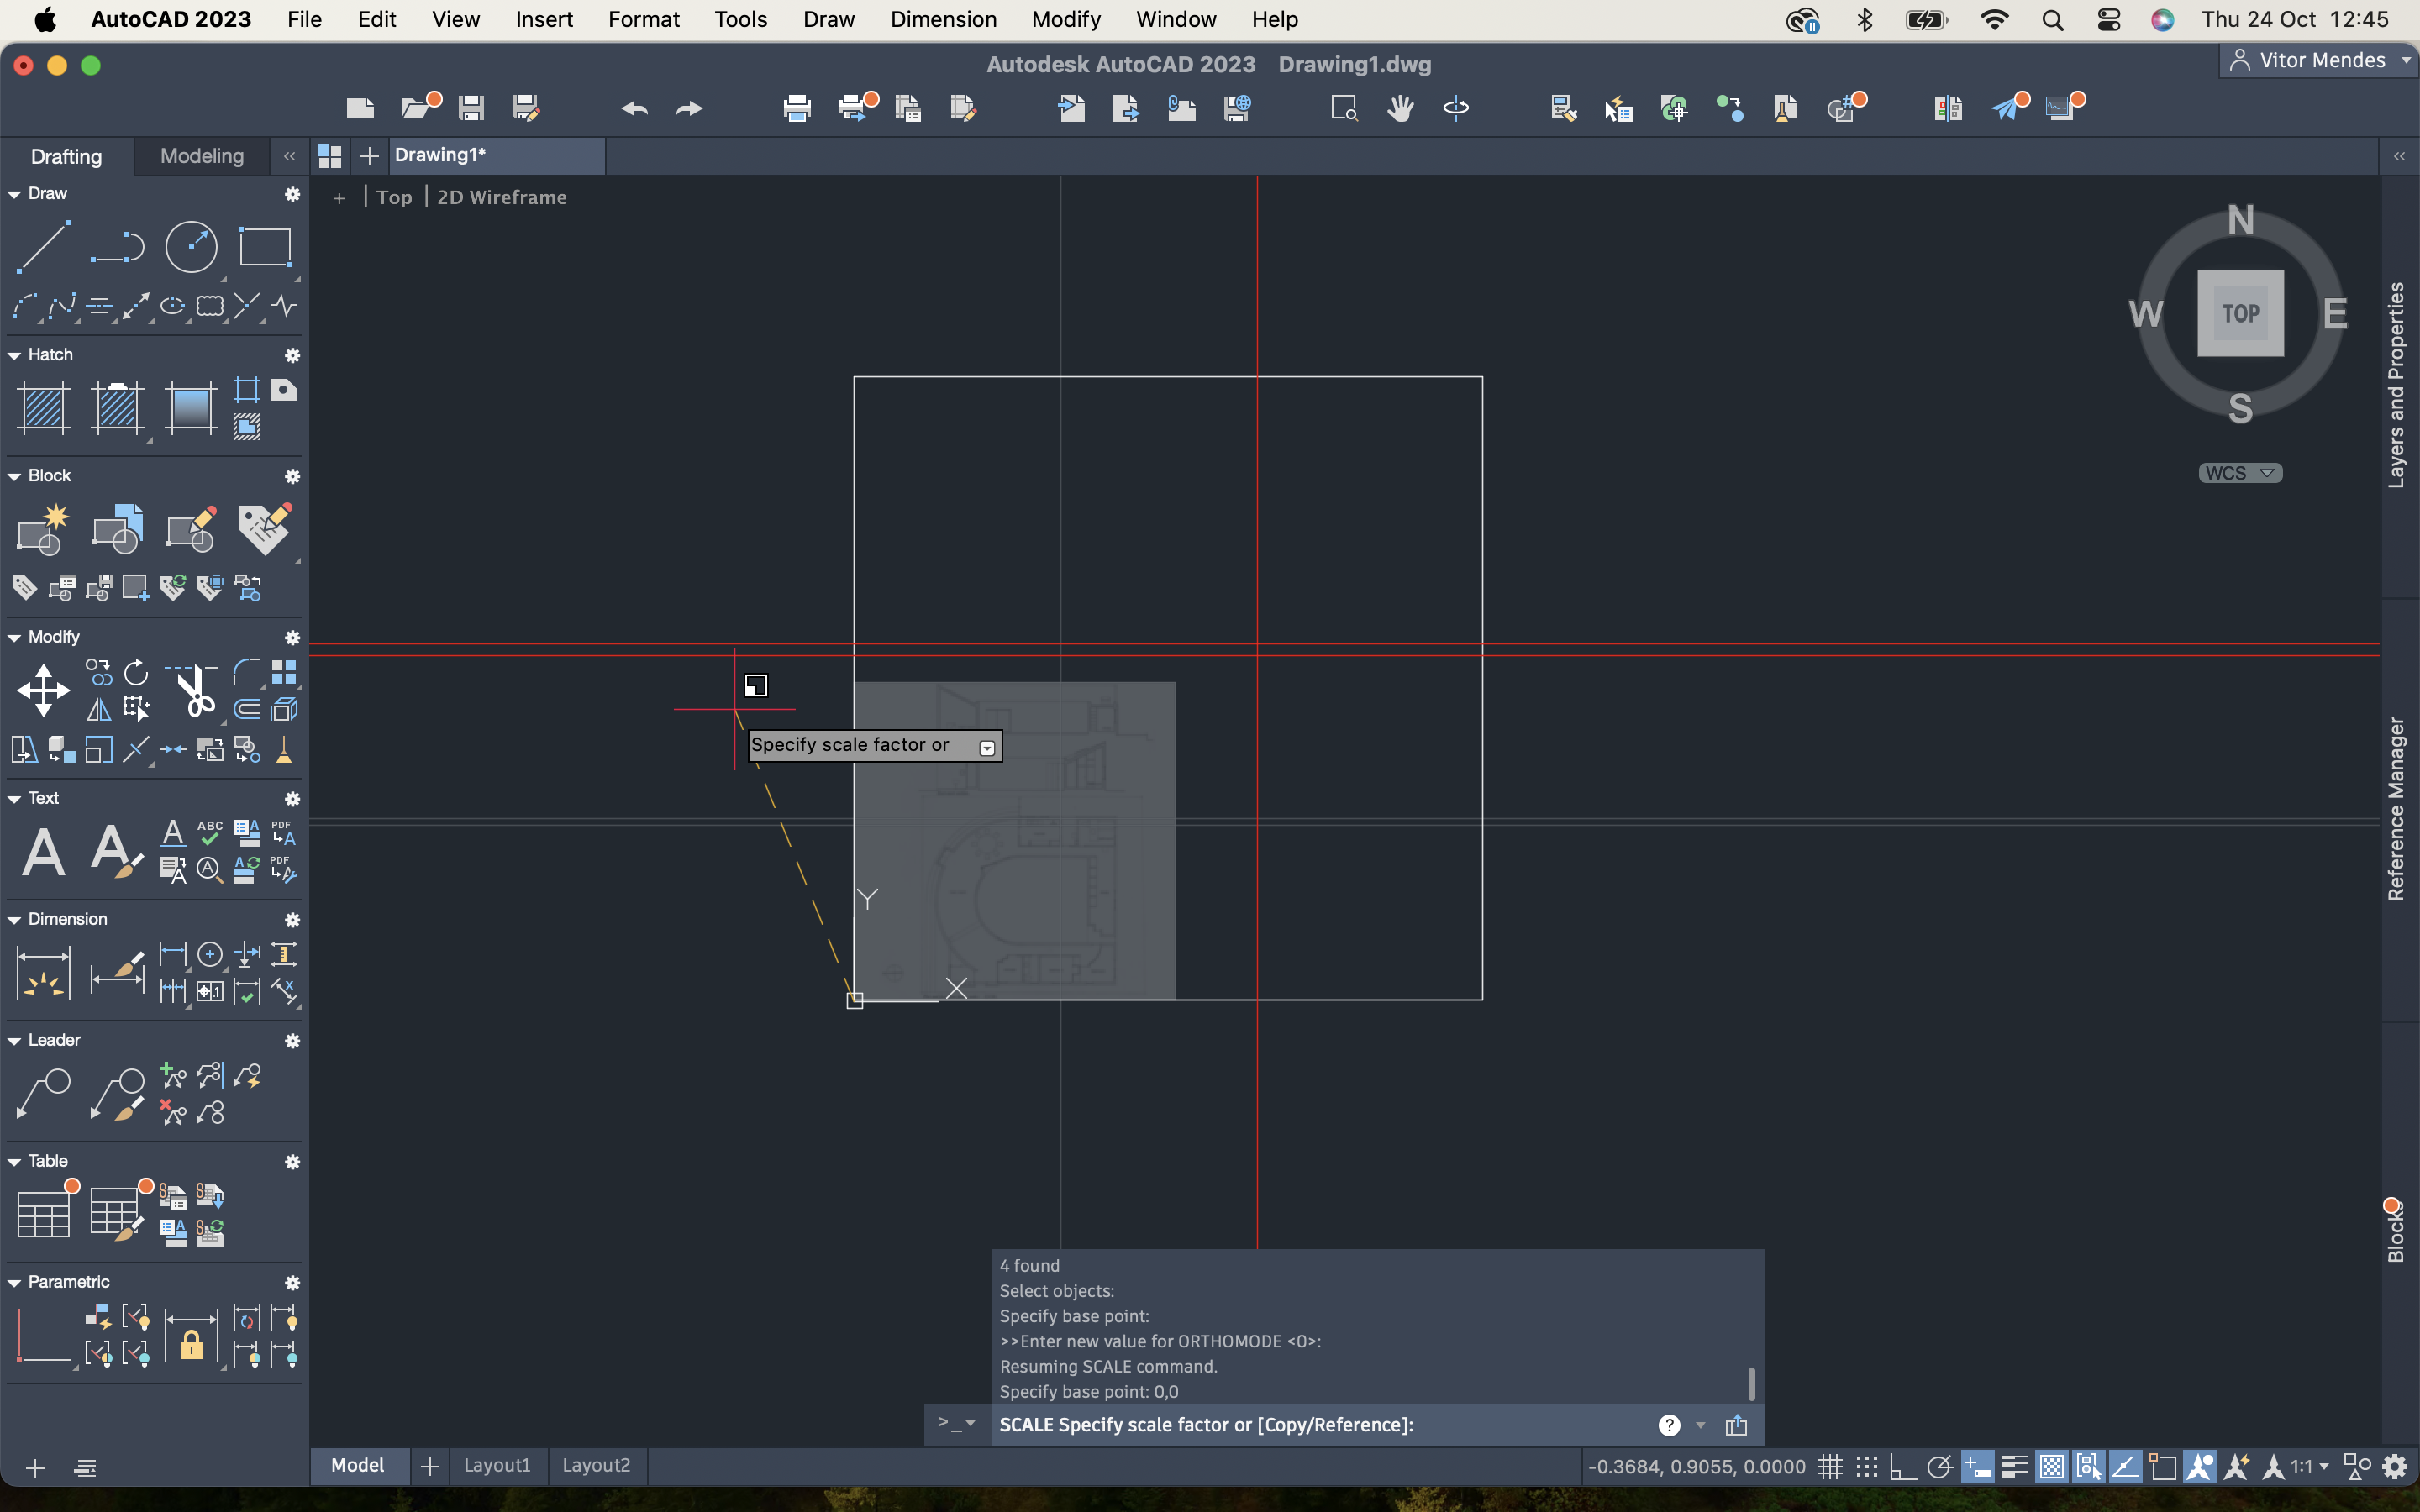Switch to the Layout2 tab
Viewport: 2420px width, 1512px height.
pos(596,1465)
